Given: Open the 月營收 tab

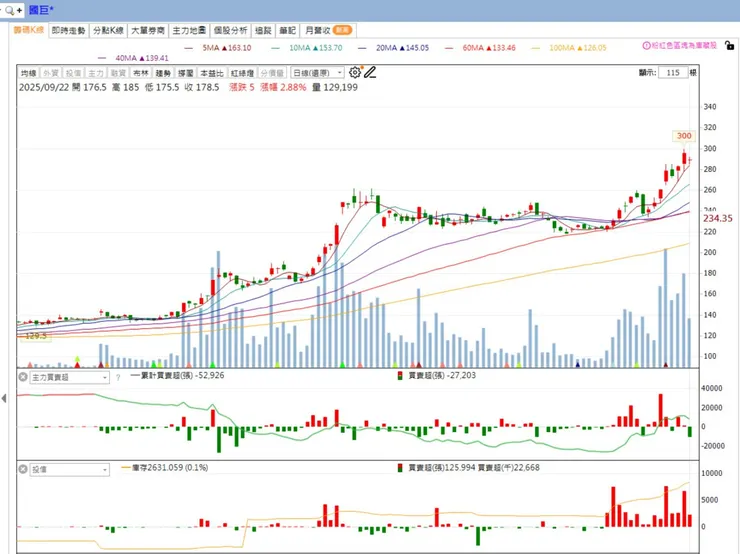Looking at the screenshot, I should (x=328, y=31).
